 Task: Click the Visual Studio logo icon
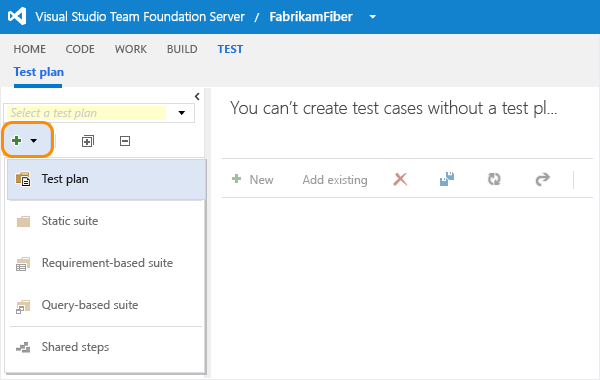pyautogui.click(x=17, y=16)
